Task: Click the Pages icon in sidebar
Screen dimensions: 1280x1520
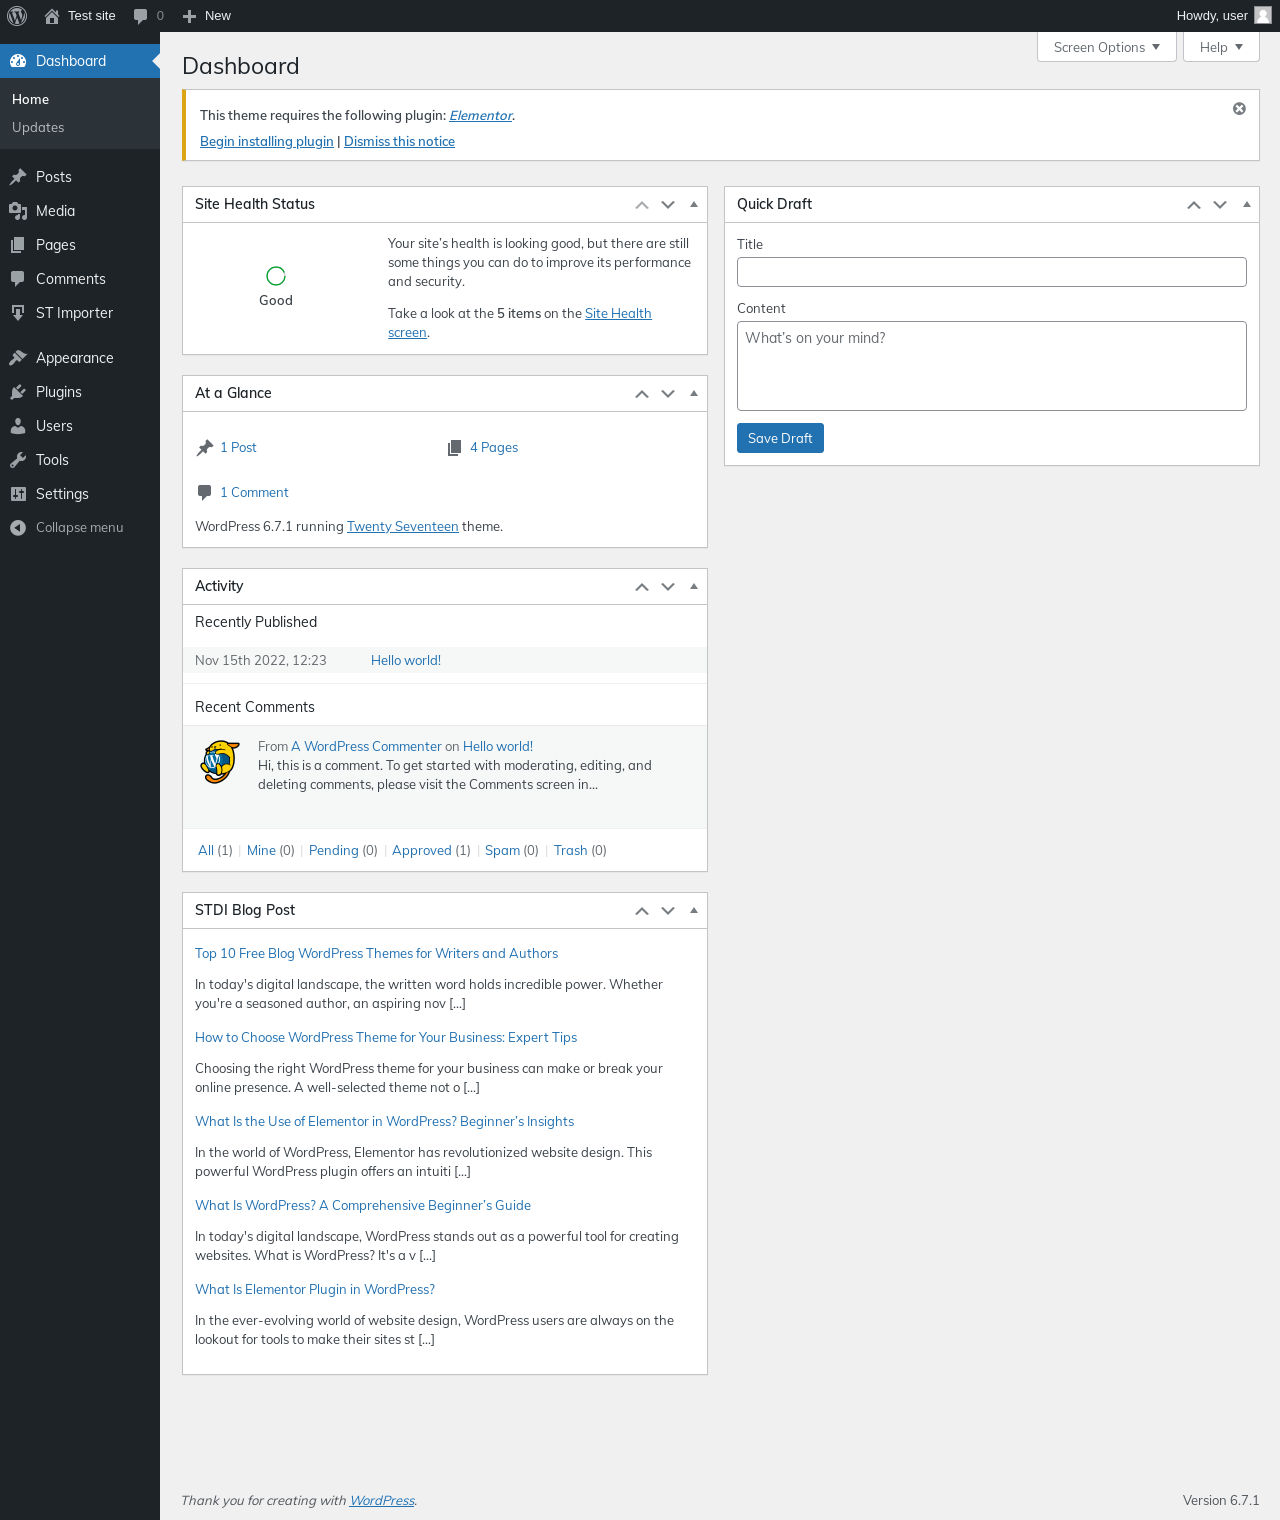Action: click(18, 245)
